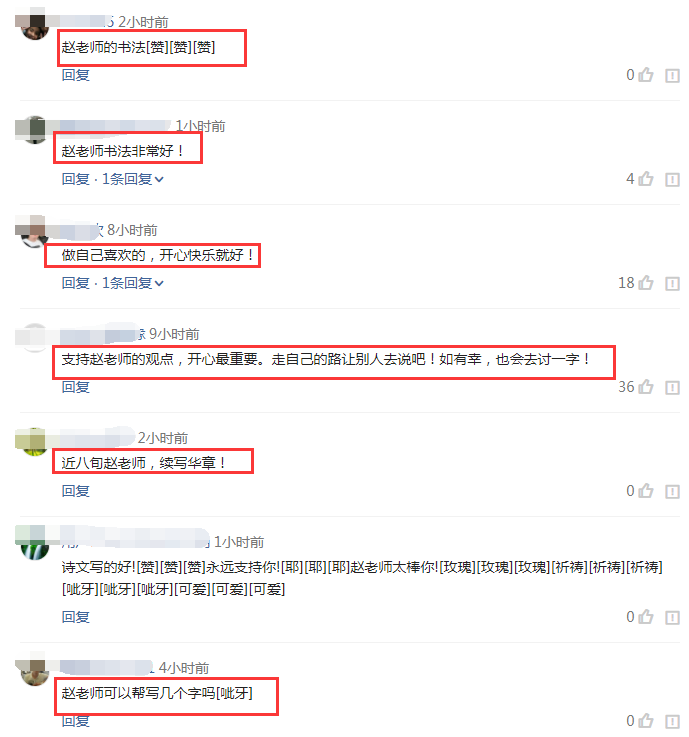Like the comment '近八旬赵老师,续写华章!'
689x737 pixels.
coord(646,490)
